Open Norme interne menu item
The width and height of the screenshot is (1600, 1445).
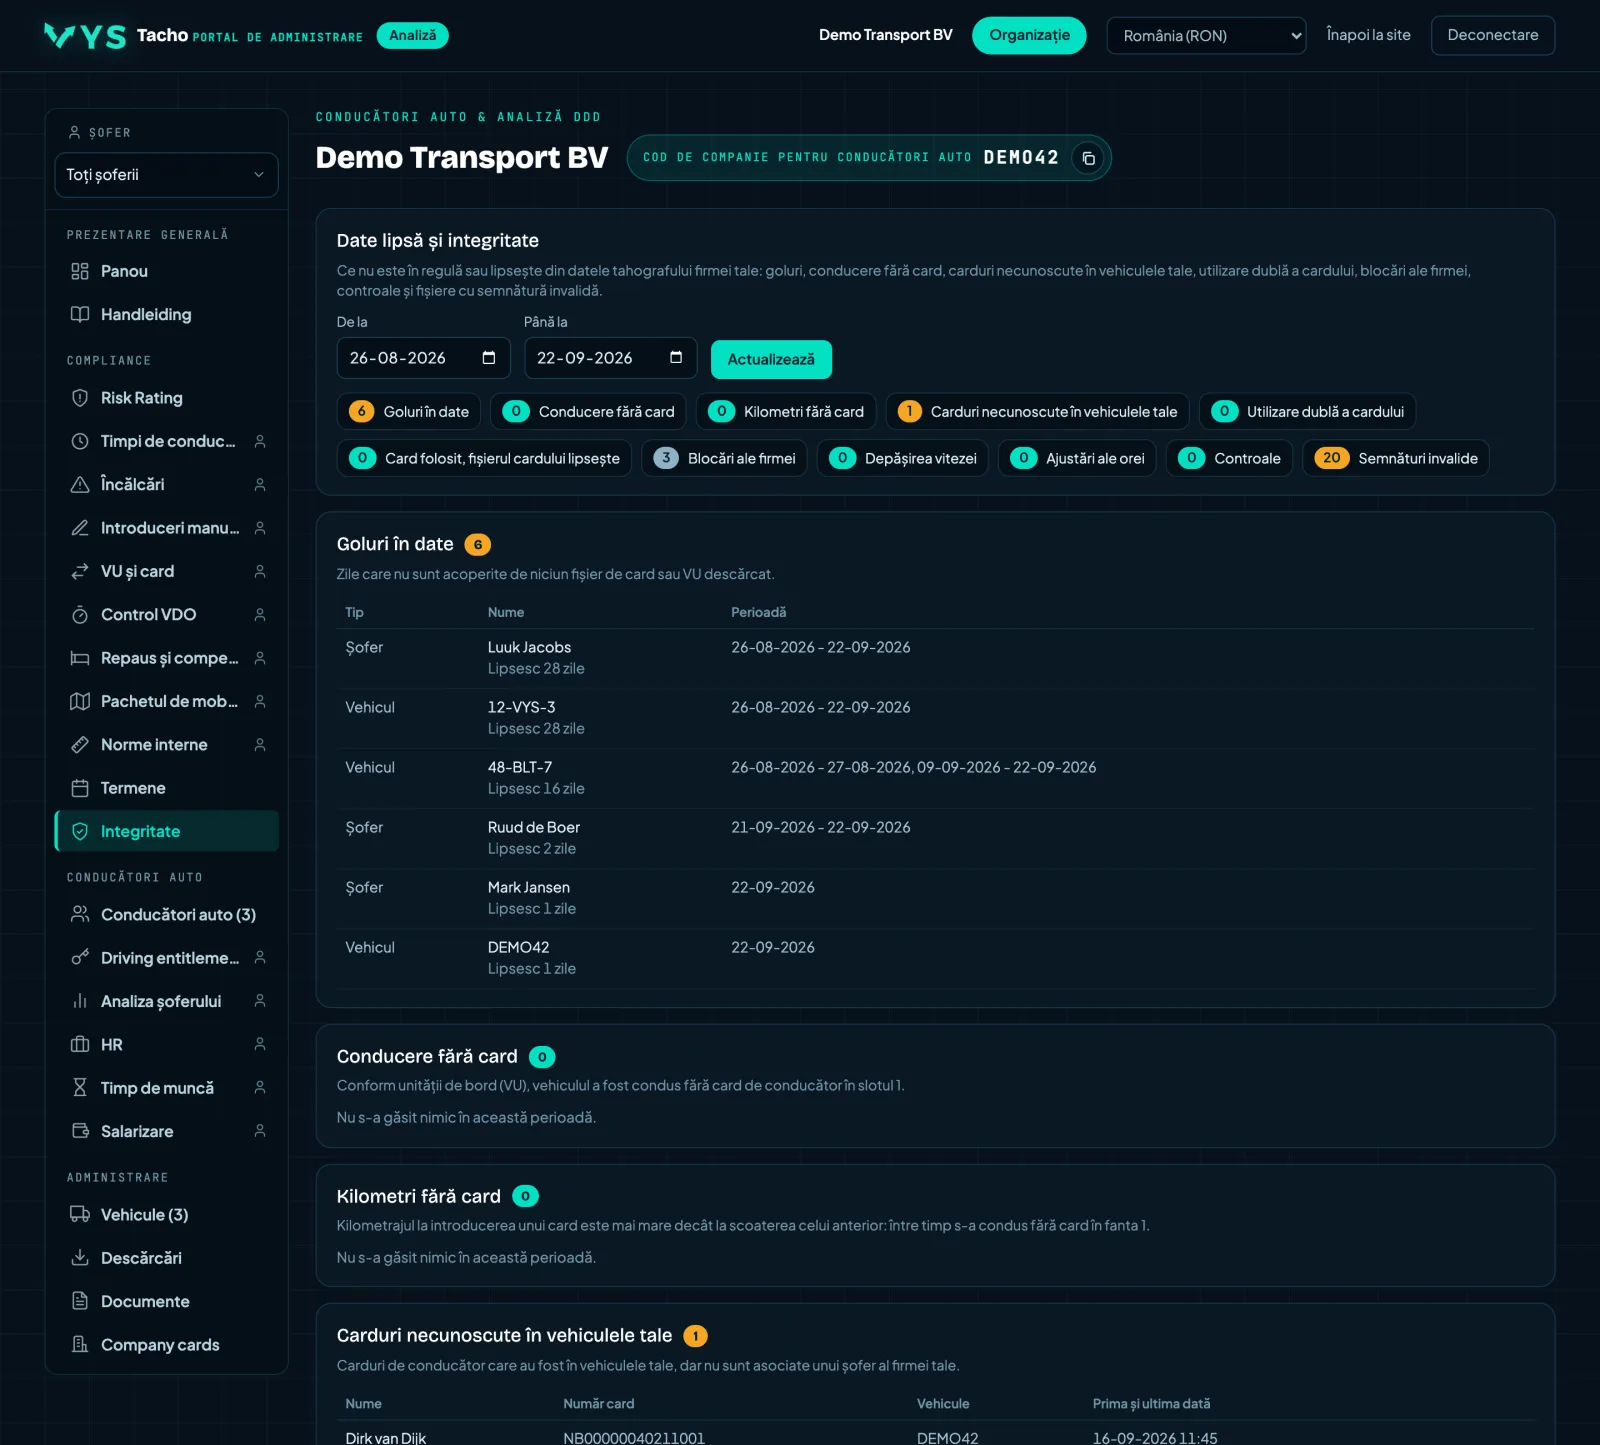point(166,744)
